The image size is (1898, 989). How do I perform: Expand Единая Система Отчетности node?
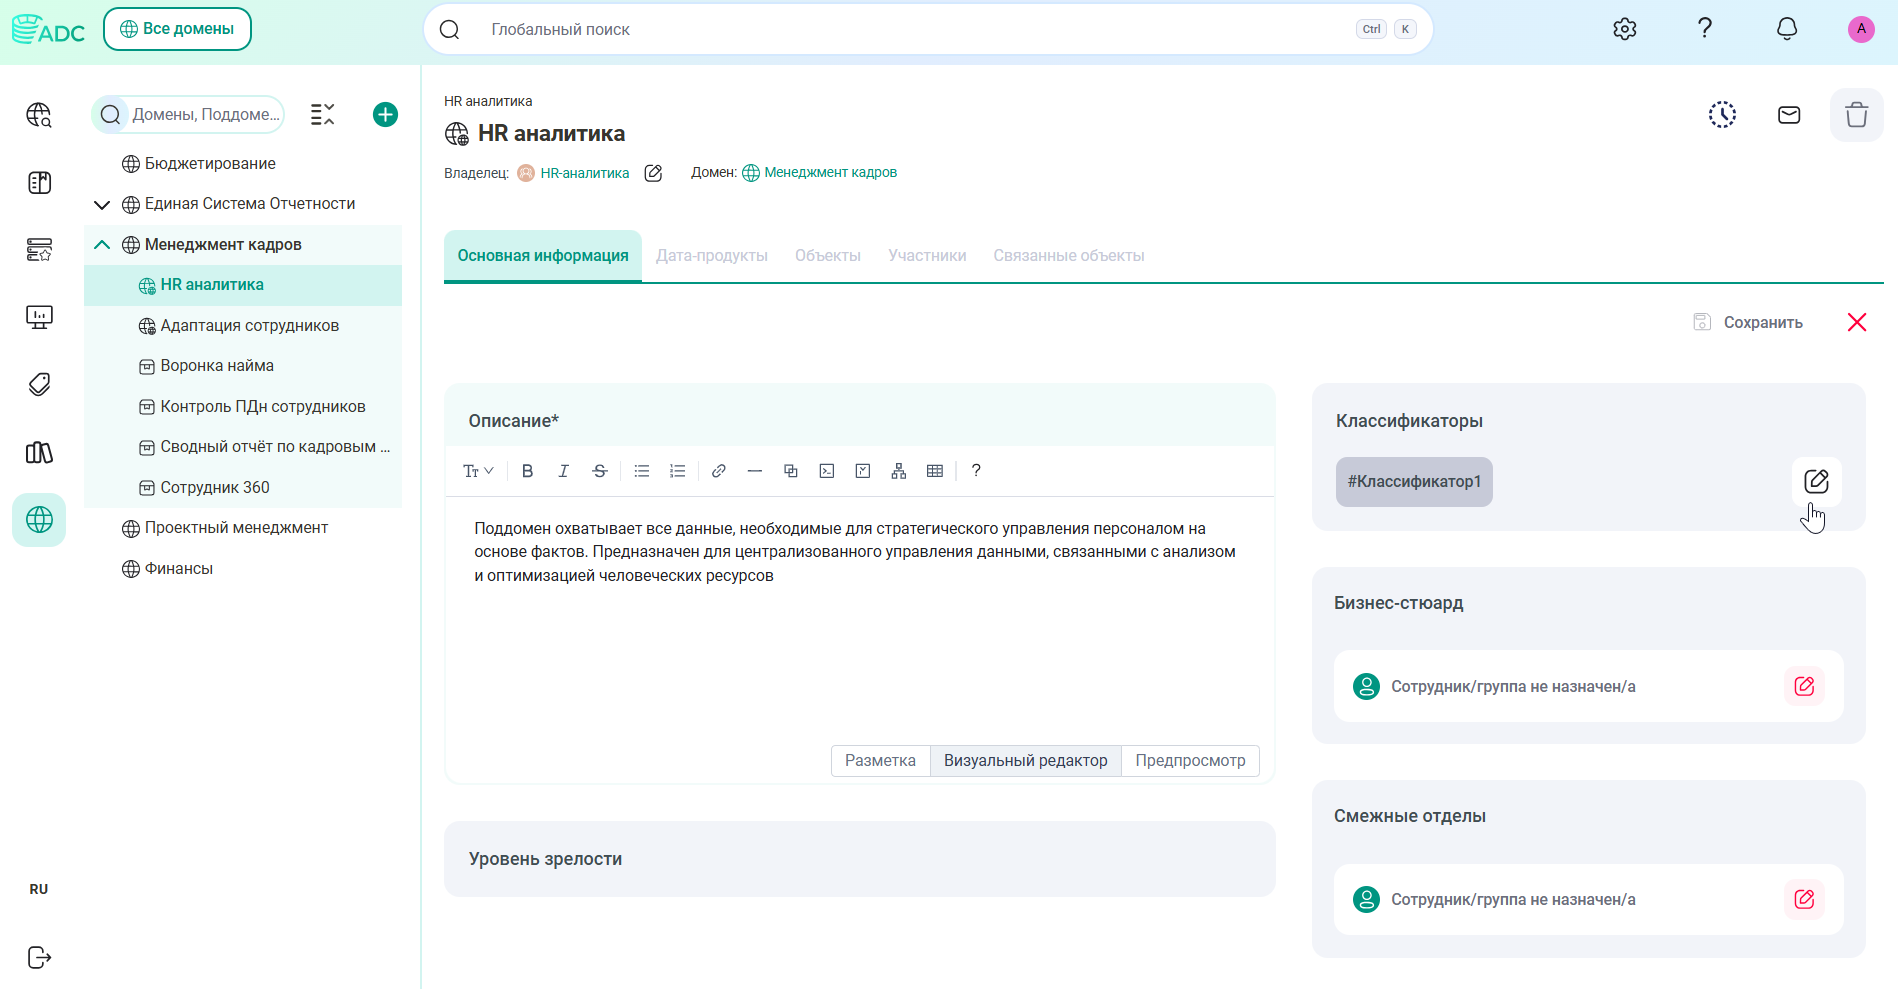coord(102,205)
